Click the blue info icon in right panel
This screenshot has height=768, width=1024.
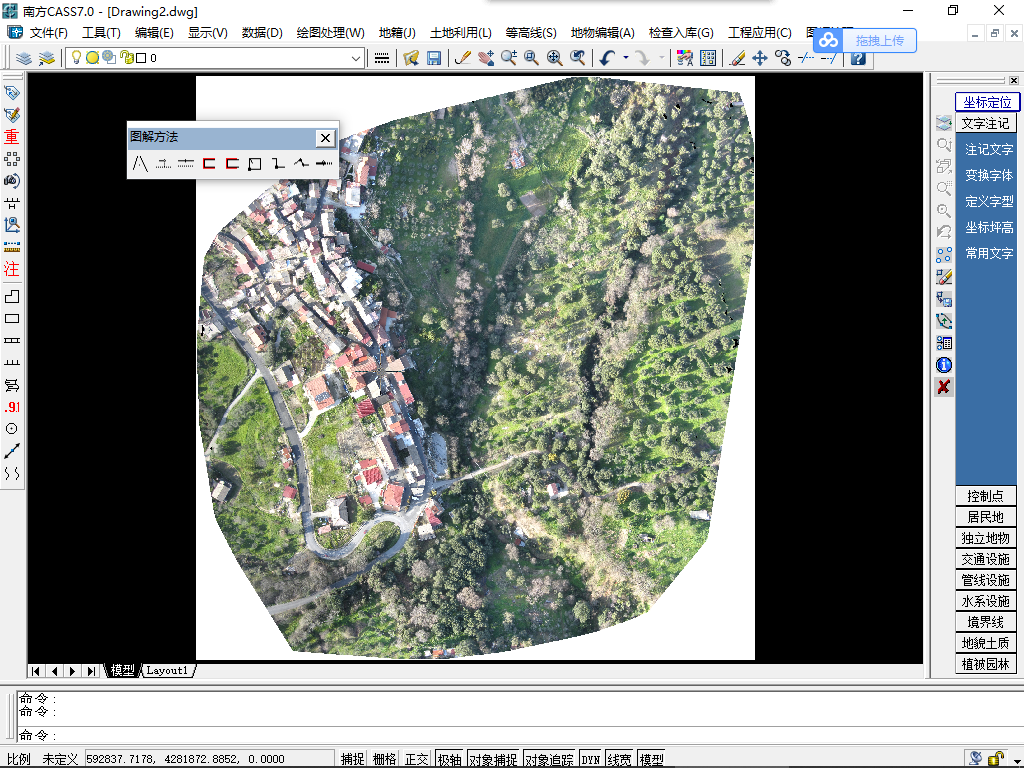(943, 365)
